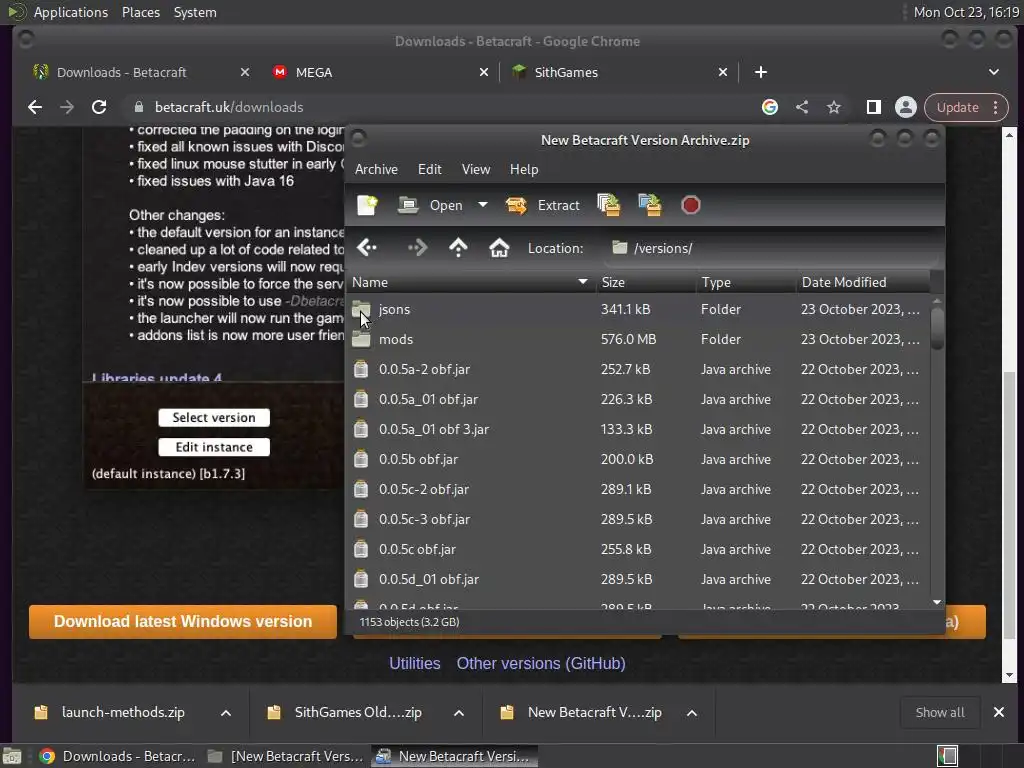Open the Edit menu in archive manager

[430, 169]
